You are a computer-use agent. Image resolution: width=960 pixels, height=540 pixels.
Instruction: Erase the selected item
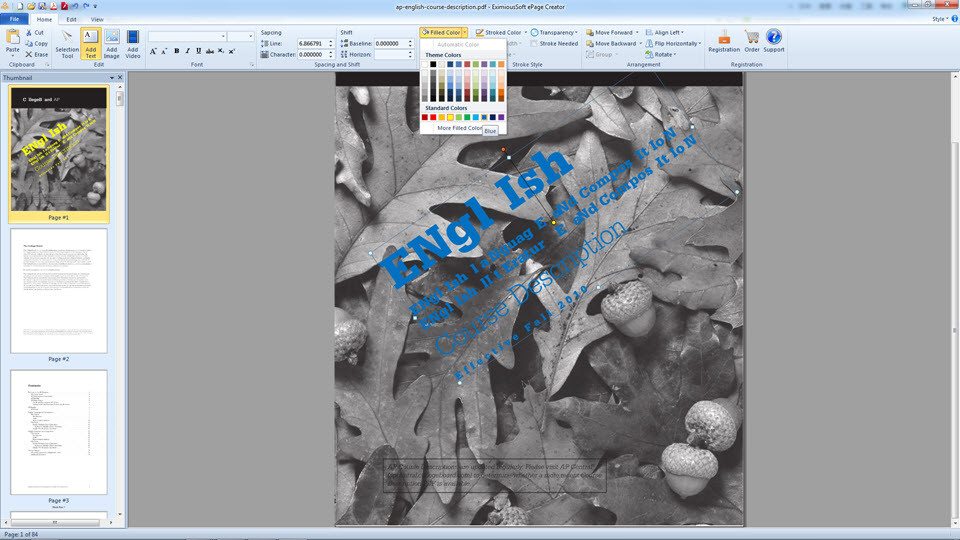point(37,54)
